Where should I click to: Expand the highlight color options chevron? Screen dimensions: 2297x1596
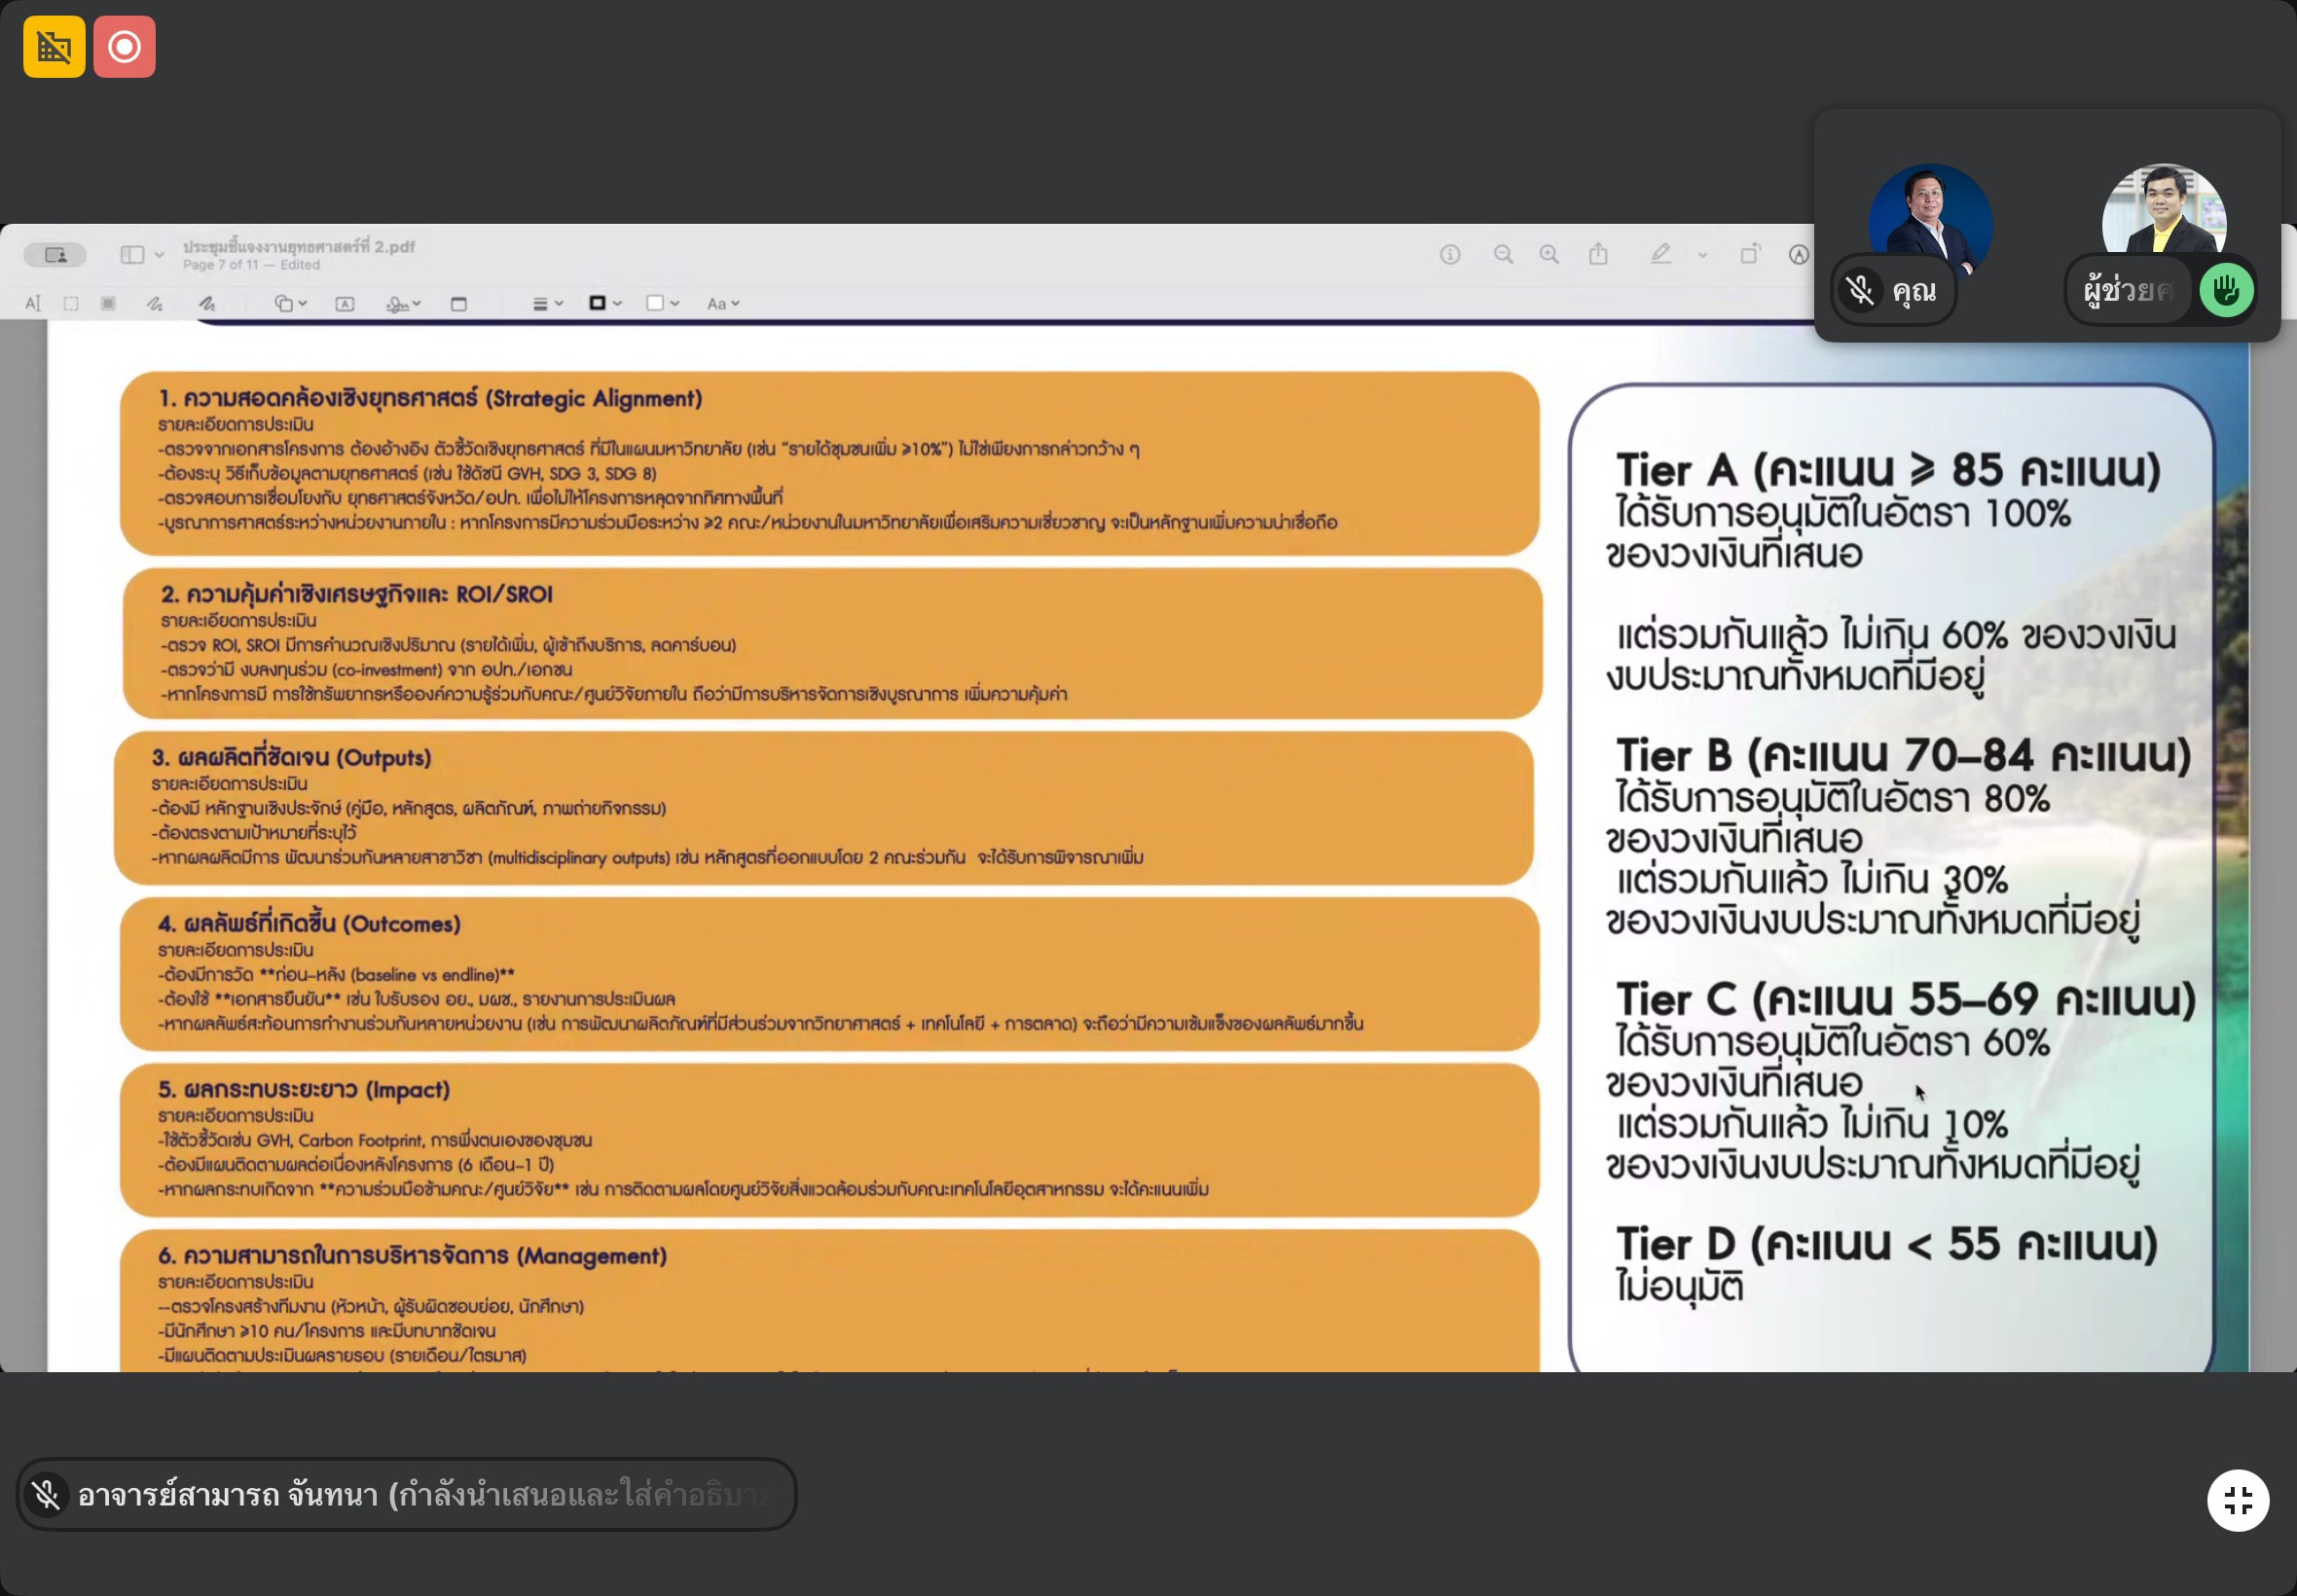pyautogui.click(x=1702, y=255)
